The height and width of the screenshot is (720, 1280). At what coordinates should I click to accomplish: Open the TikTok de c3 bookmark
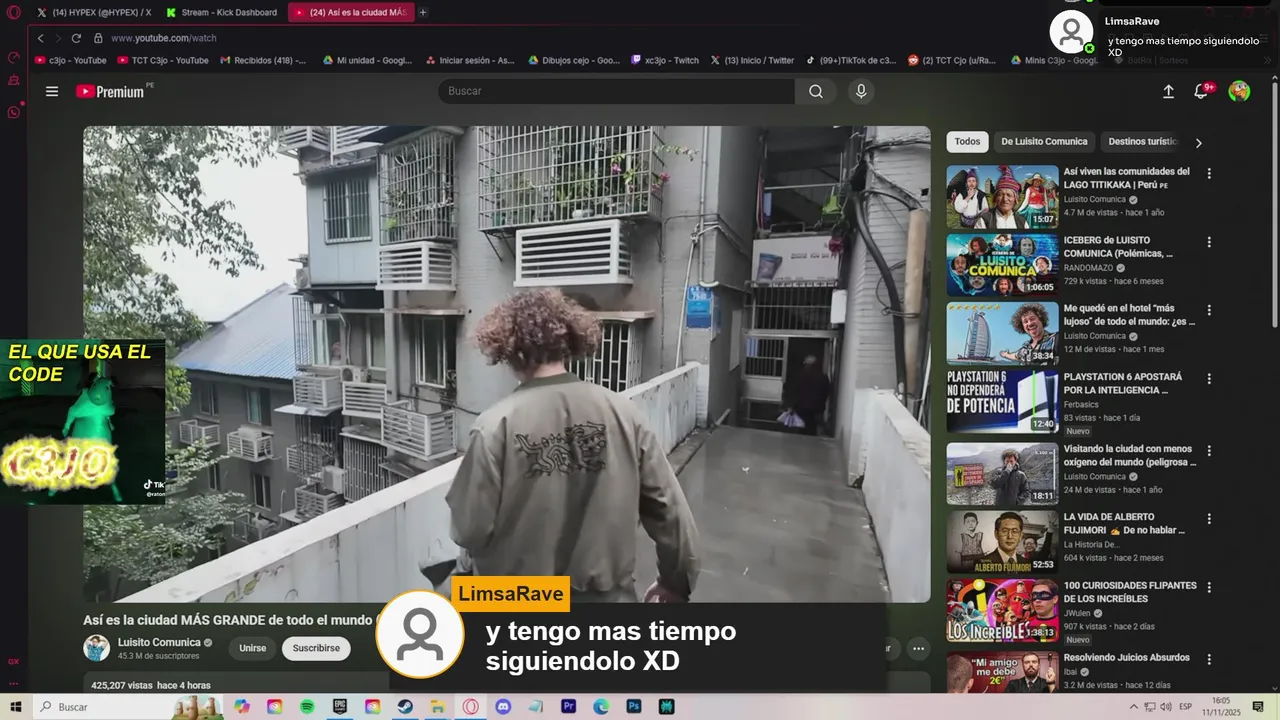click(x=851, y=60)
